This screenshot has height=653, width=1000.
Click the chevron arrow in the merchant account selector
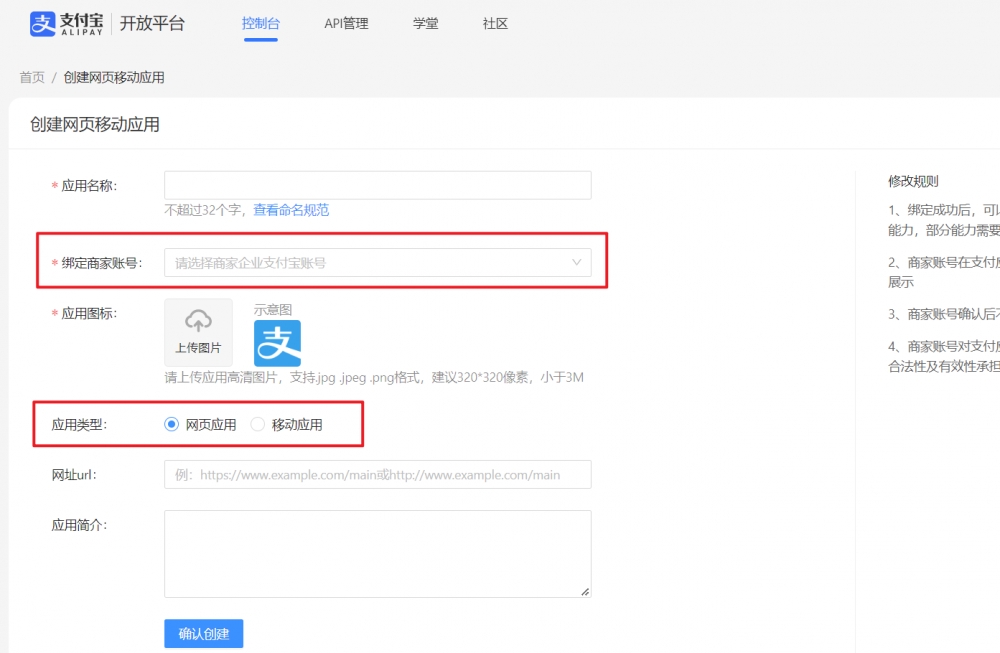(577, 263)
